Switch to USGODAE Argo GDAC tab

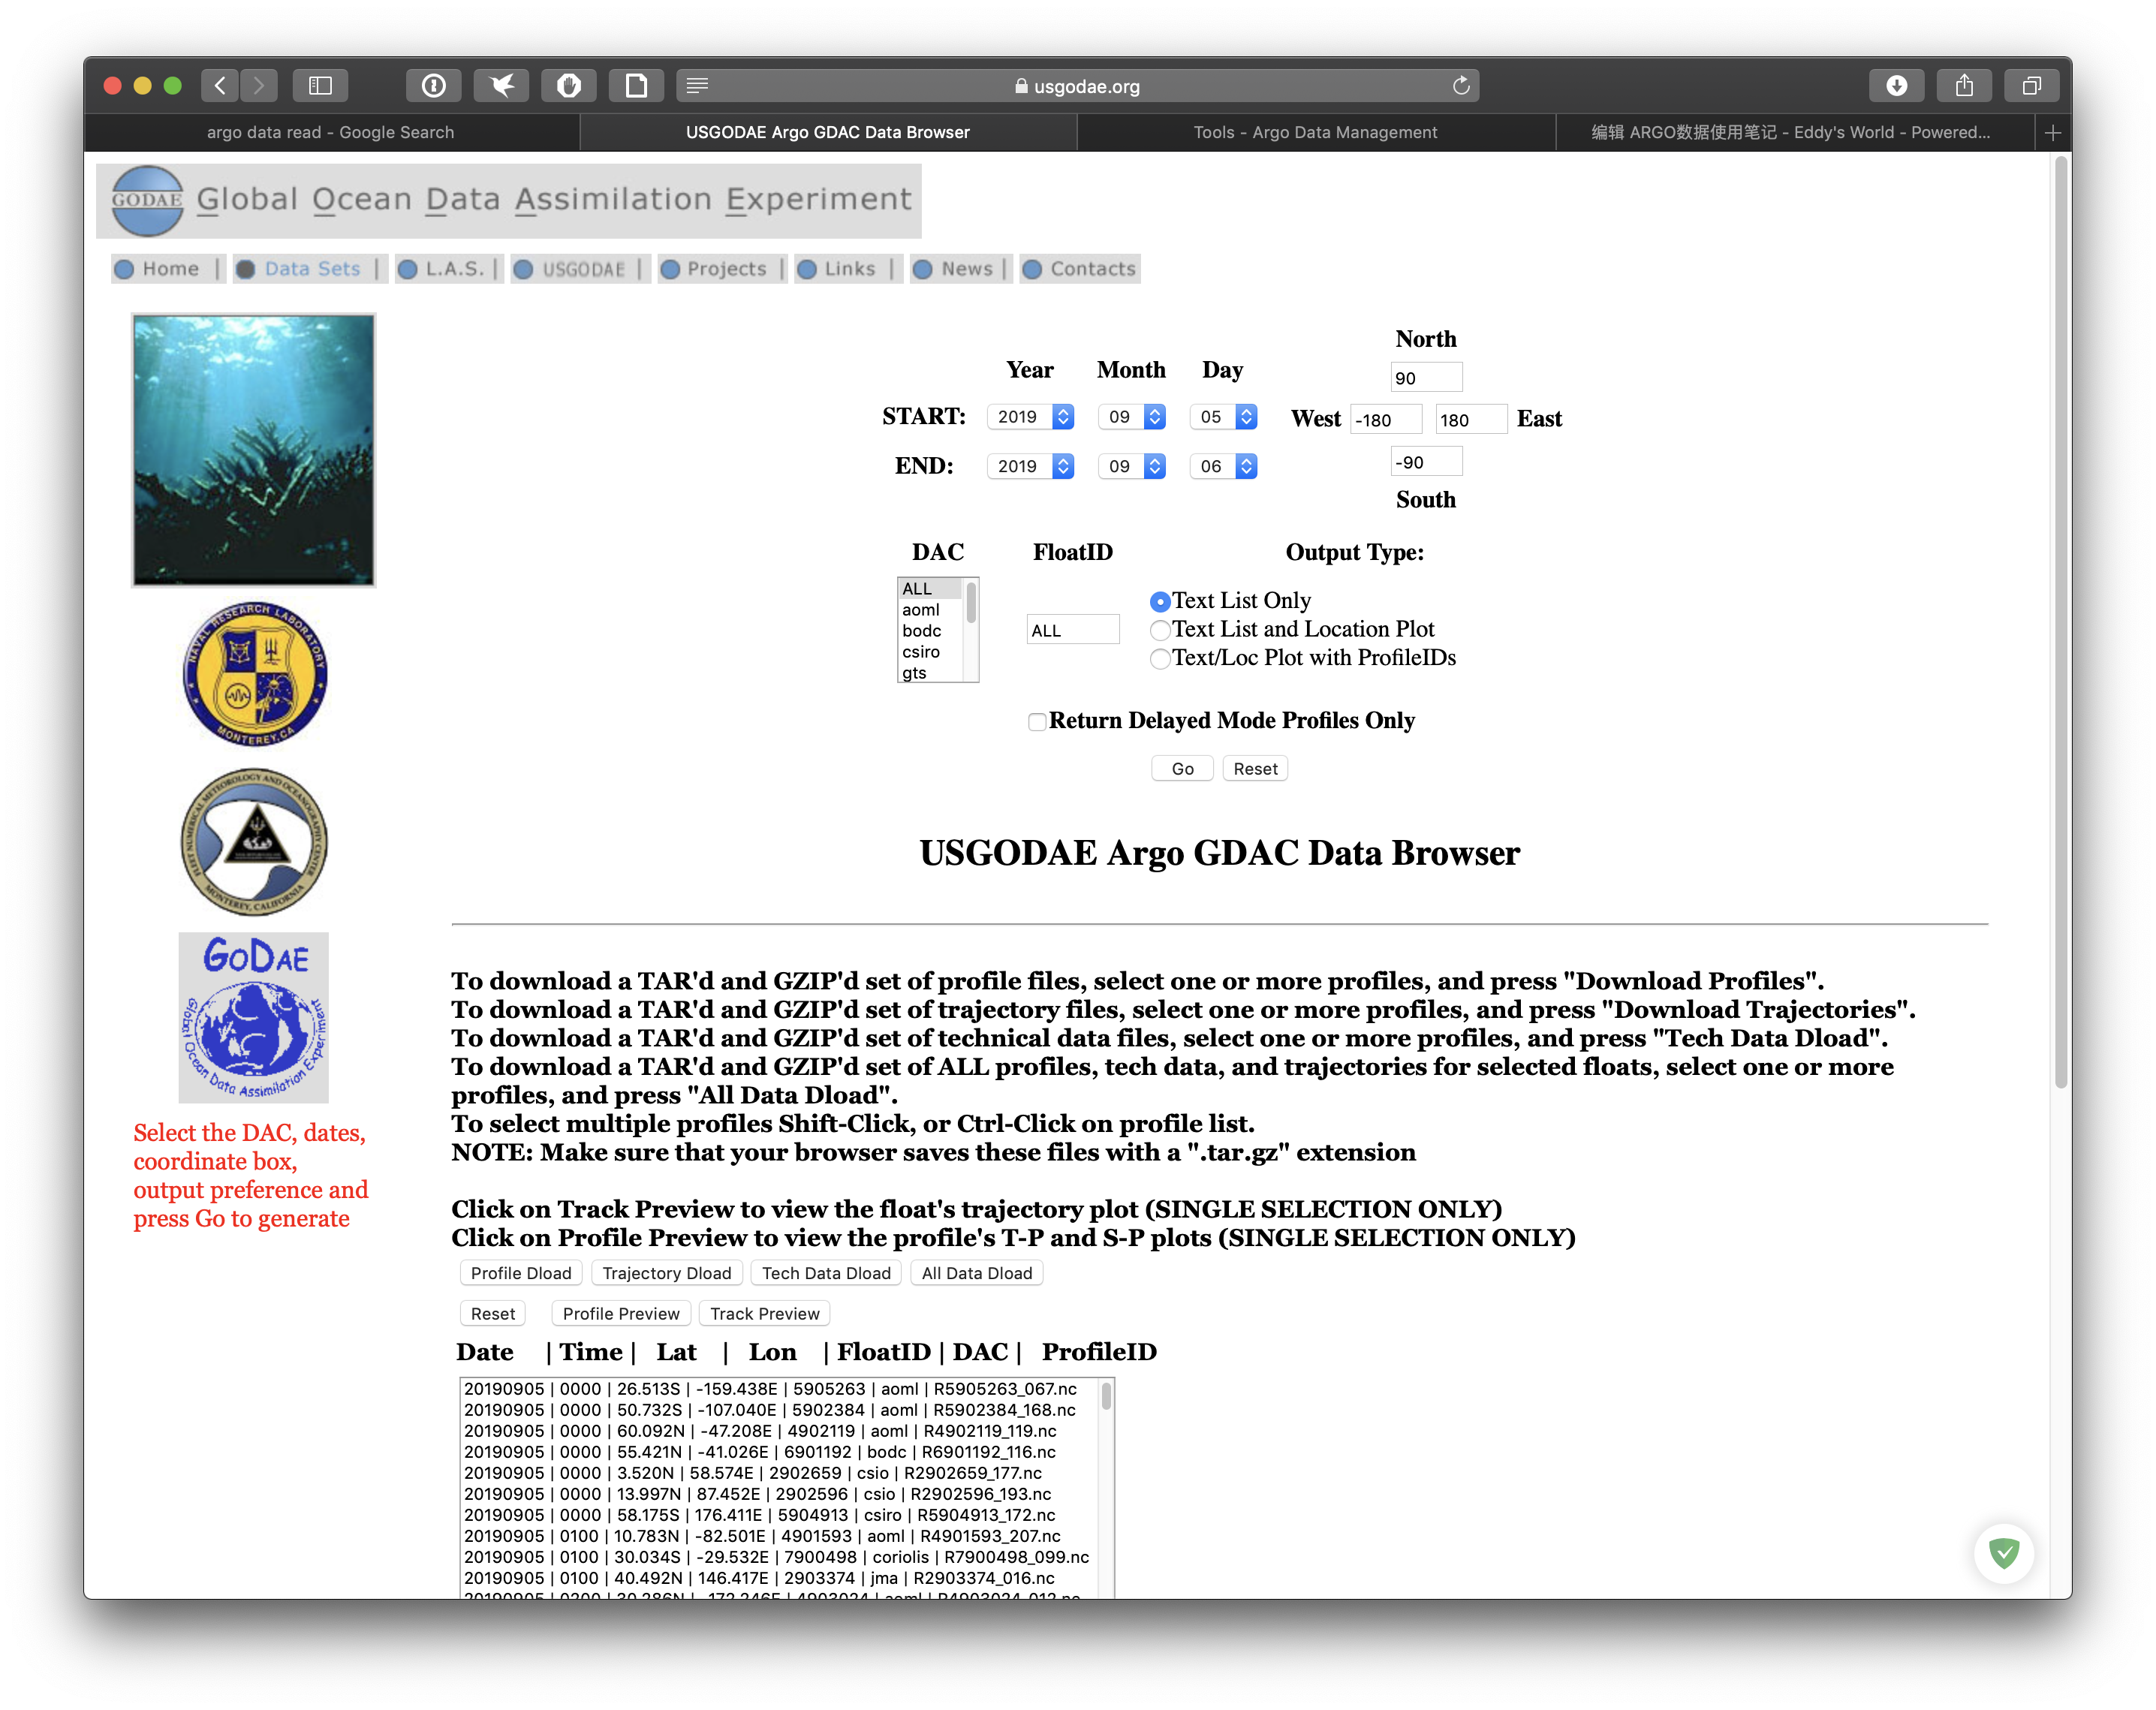coord(828,132)
